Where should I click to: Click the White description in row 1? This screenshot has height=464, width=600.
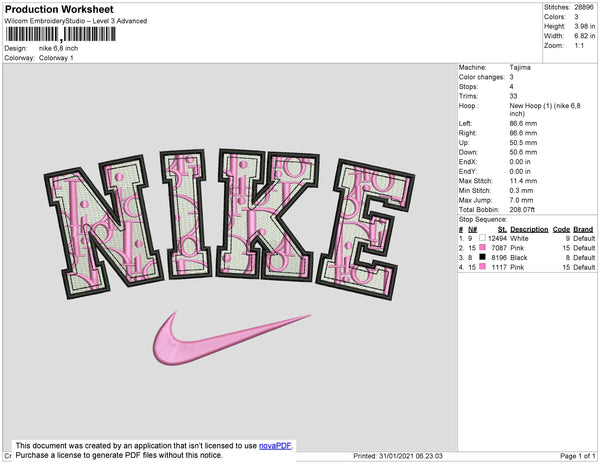[519, 238]
